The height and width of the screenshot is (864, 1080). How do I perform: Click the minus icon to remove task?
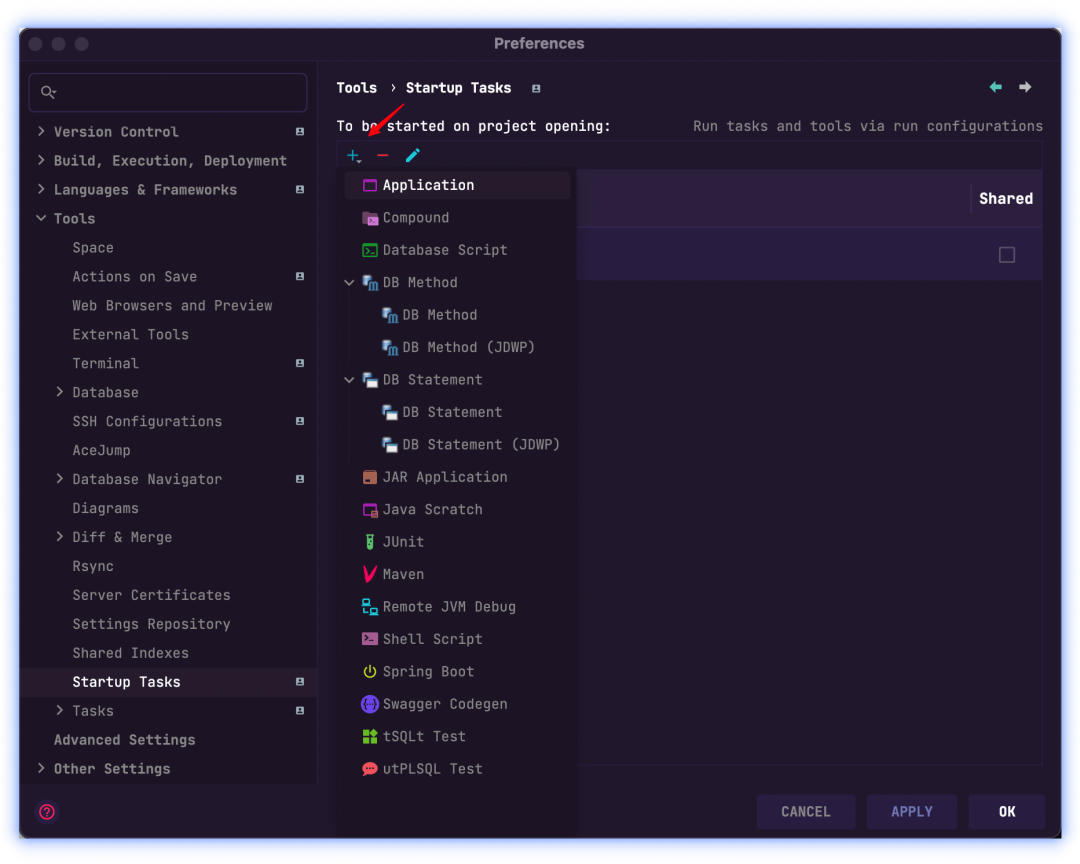coord(383,156)
